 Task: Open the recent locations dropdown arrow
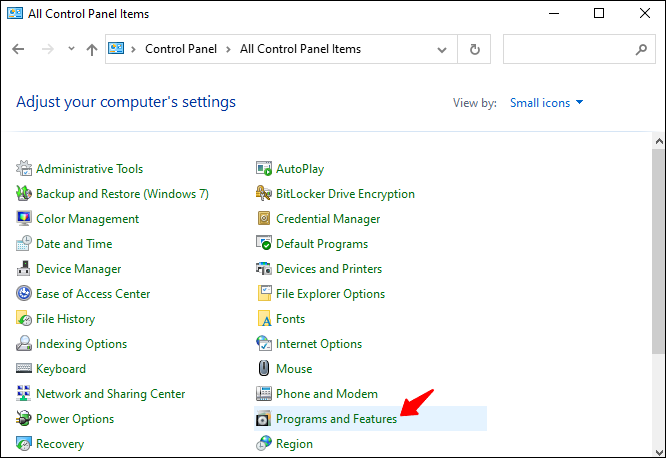click(x=71, y=49)
